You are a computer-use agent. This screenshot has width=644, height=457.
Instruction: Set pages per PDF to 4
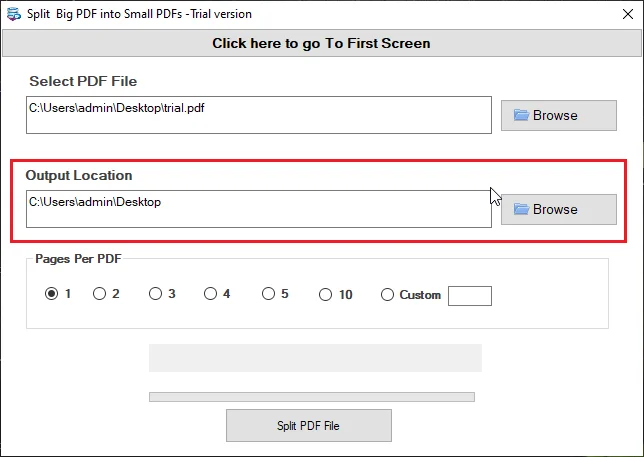(210, 294)
